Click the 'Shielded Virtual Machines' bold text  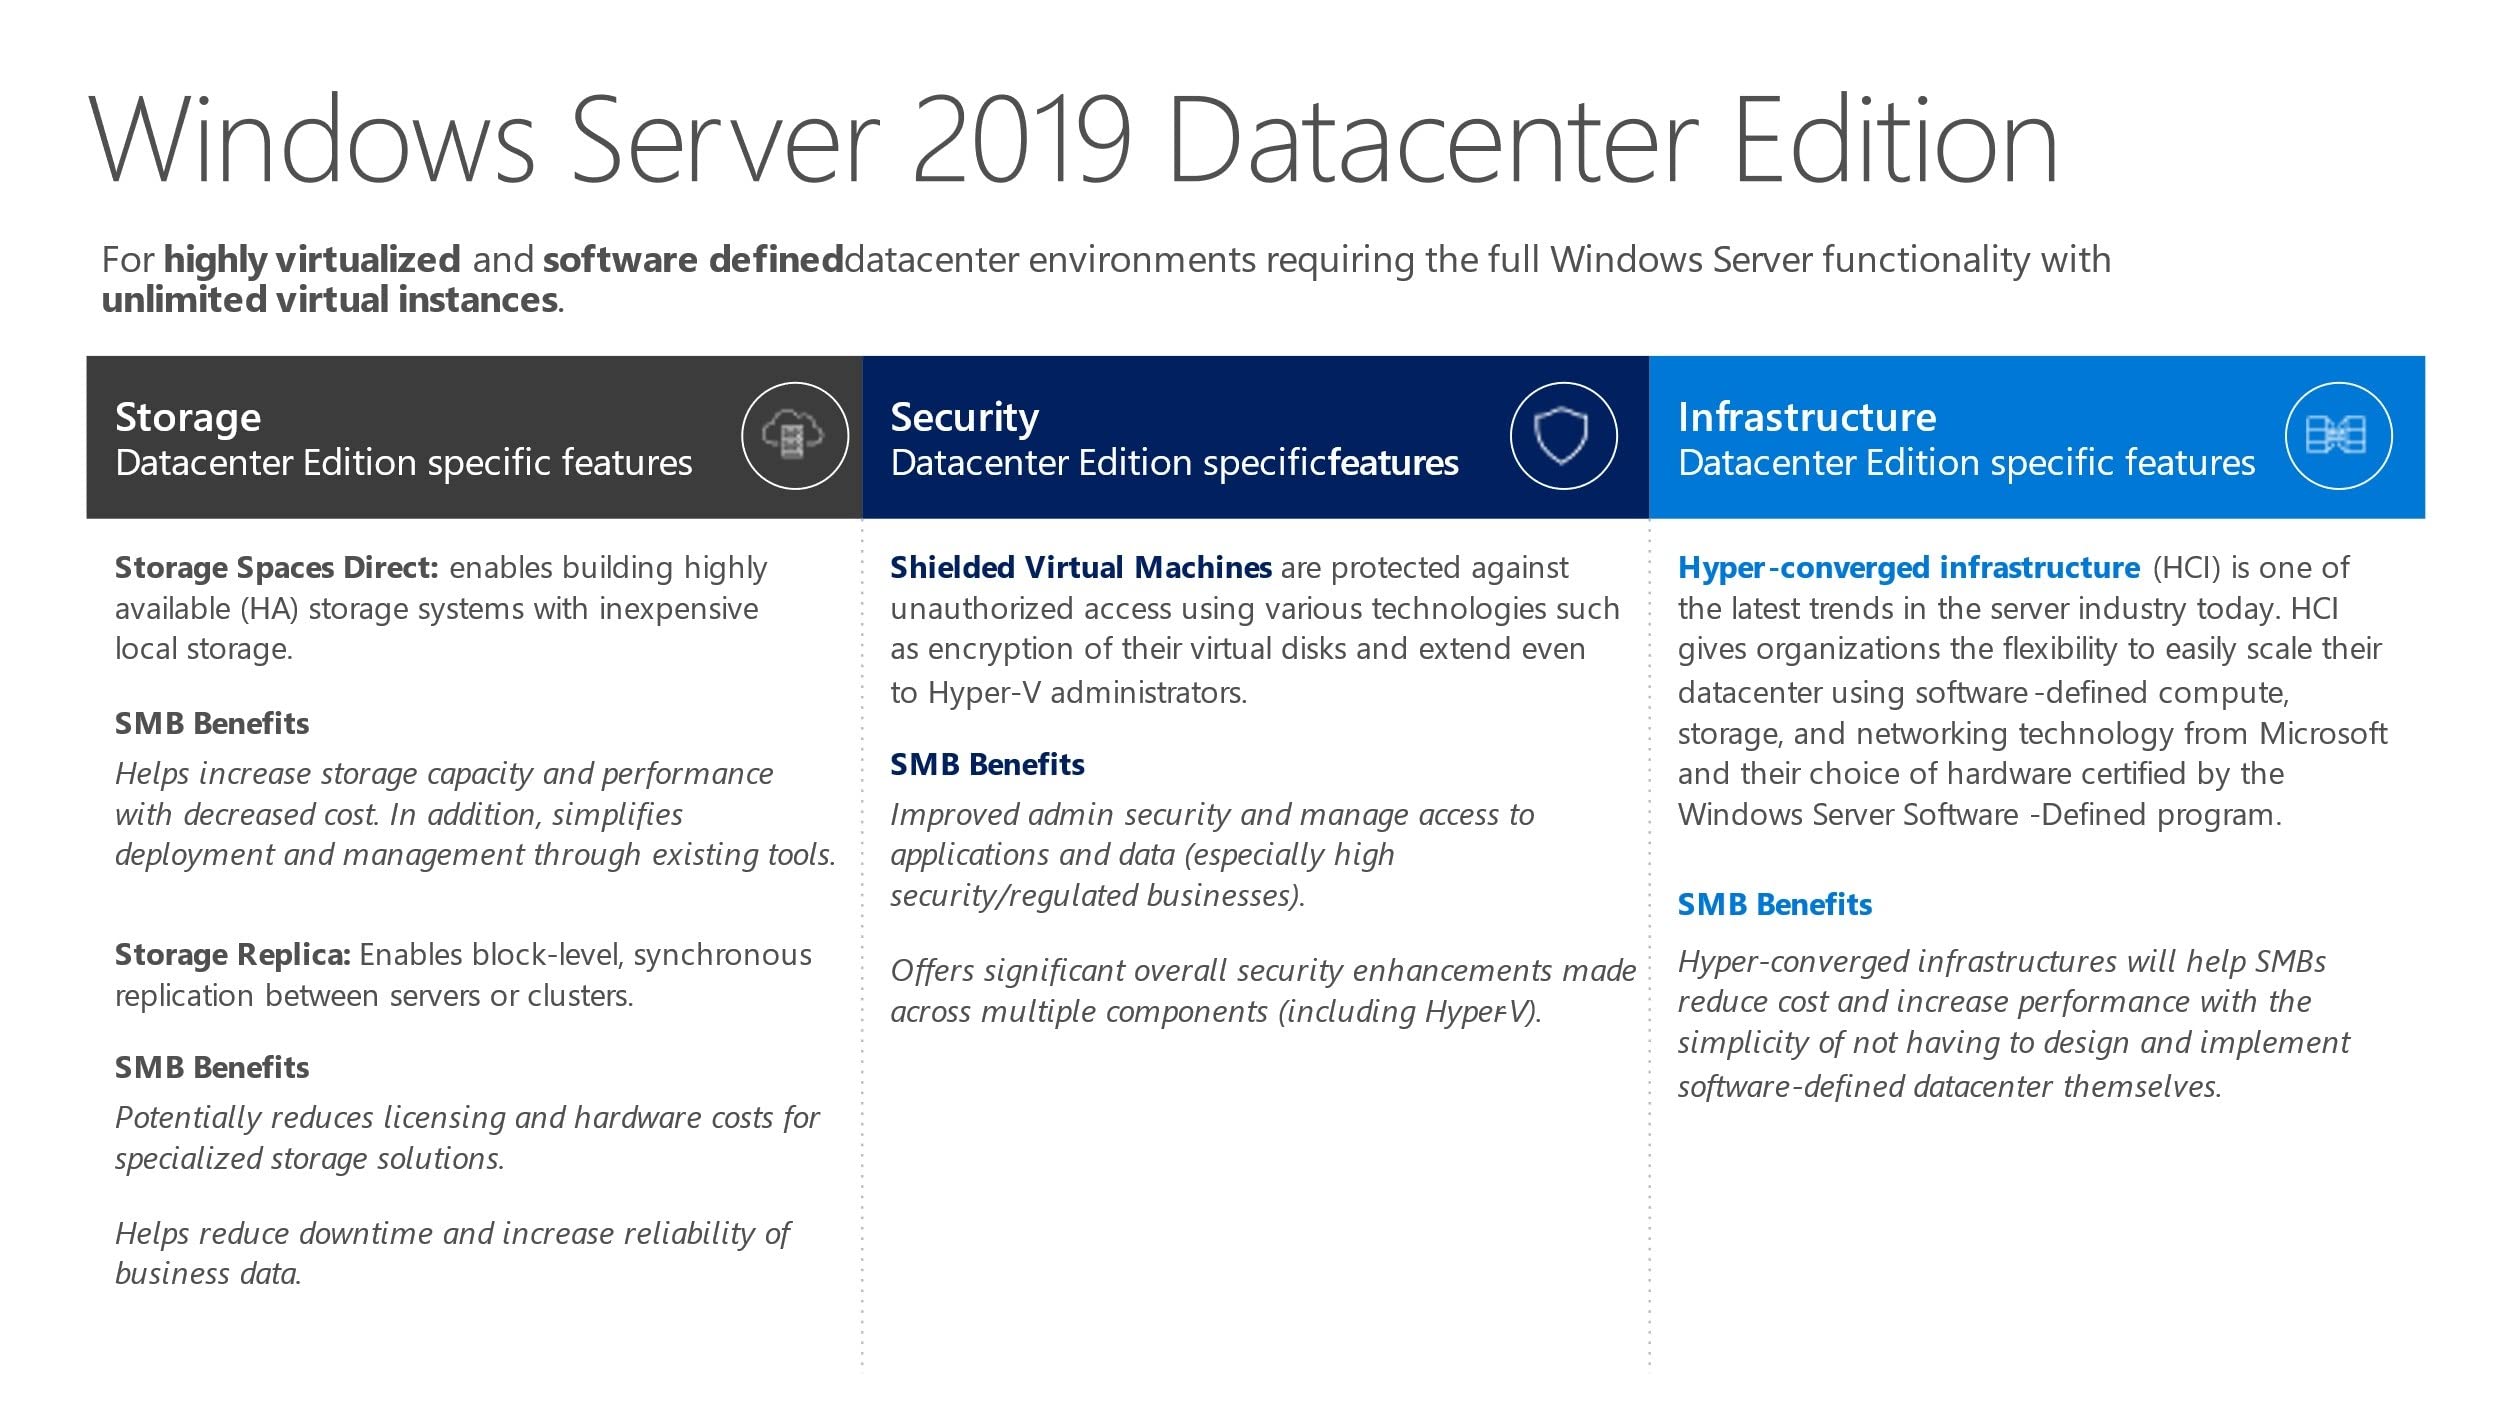point(1081,568)
